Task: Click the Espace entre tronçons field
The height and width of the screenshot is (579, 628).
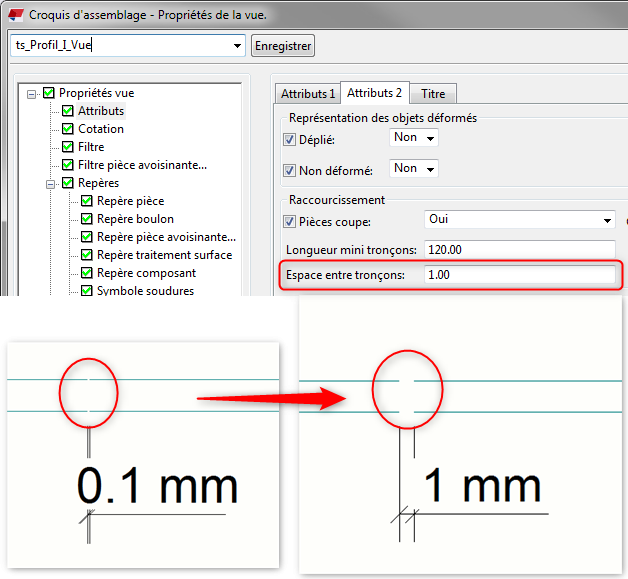Action: (x=518, y=275)
